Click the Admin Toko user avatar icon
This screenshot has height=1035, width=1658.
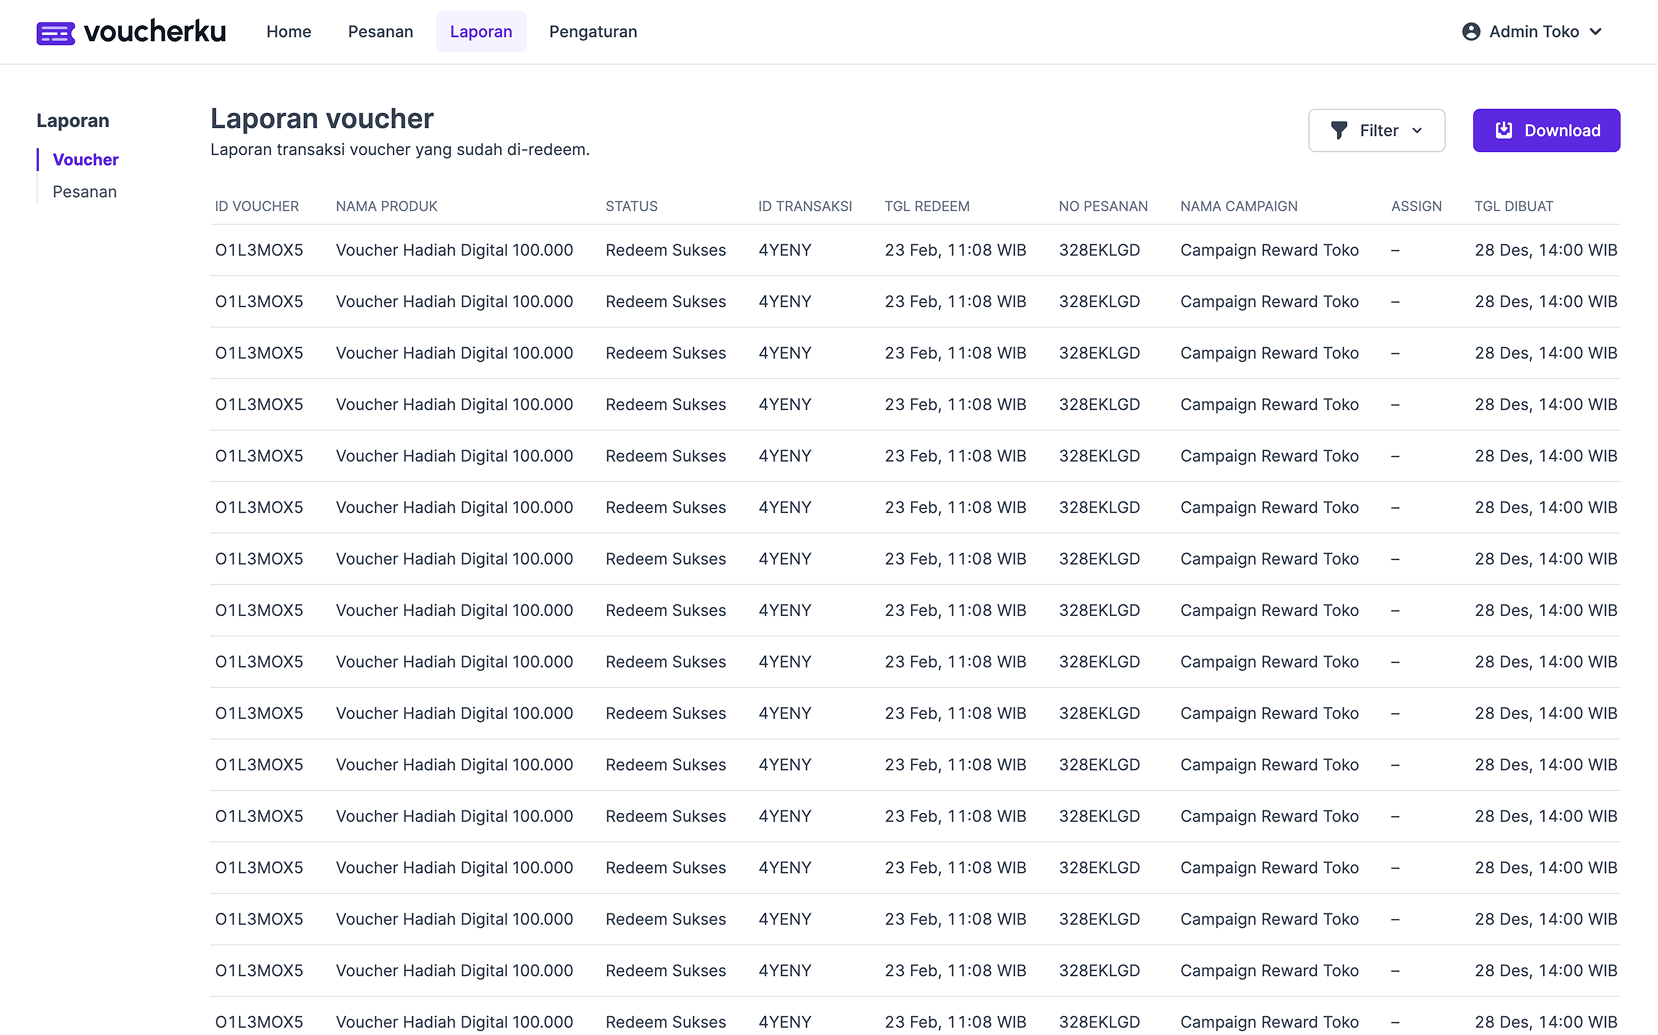click(1471, 32)
